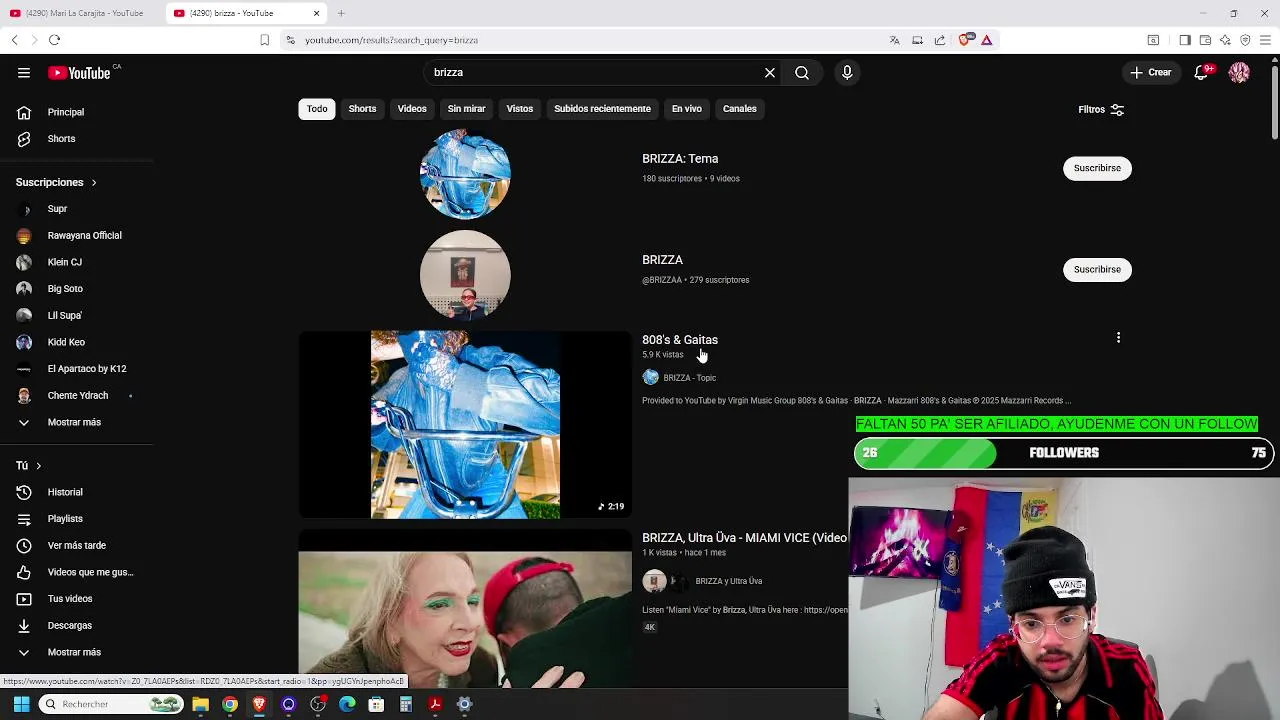Open Windows Start menu
The width and height of the screenshot is (1280, 720).
[x=21, y=704]
